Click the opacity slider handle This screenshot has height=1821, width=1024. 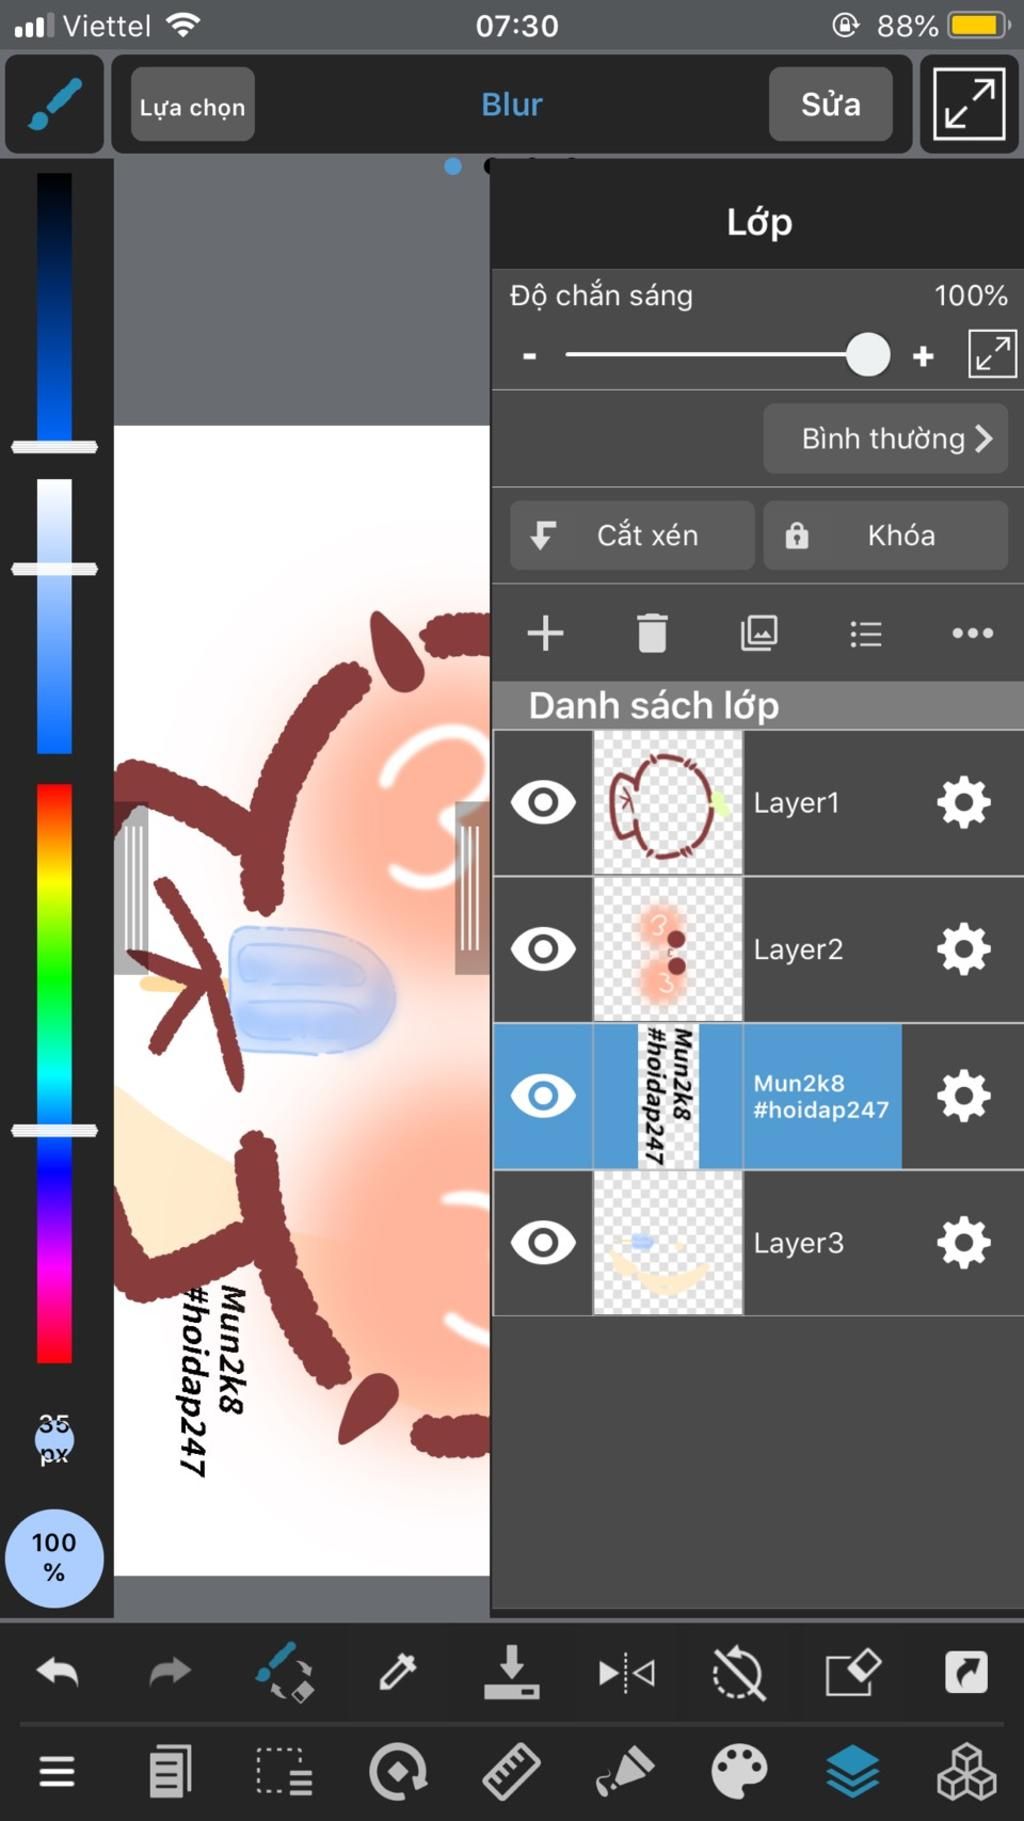click(868, 354)
